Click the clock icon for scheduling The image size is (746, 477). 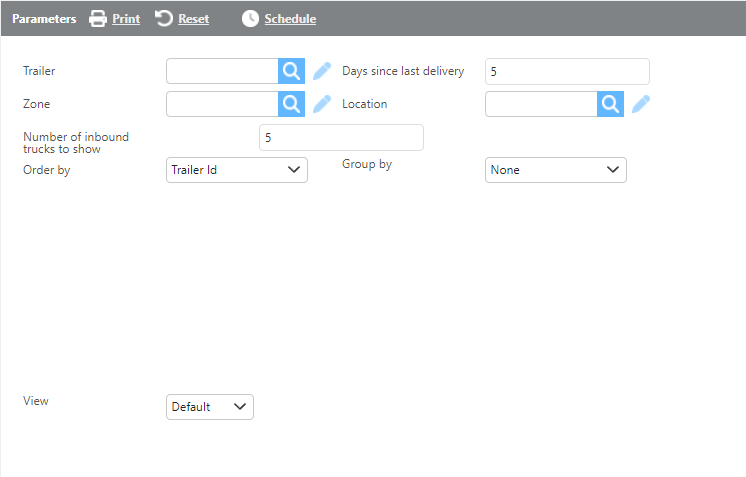250,19
